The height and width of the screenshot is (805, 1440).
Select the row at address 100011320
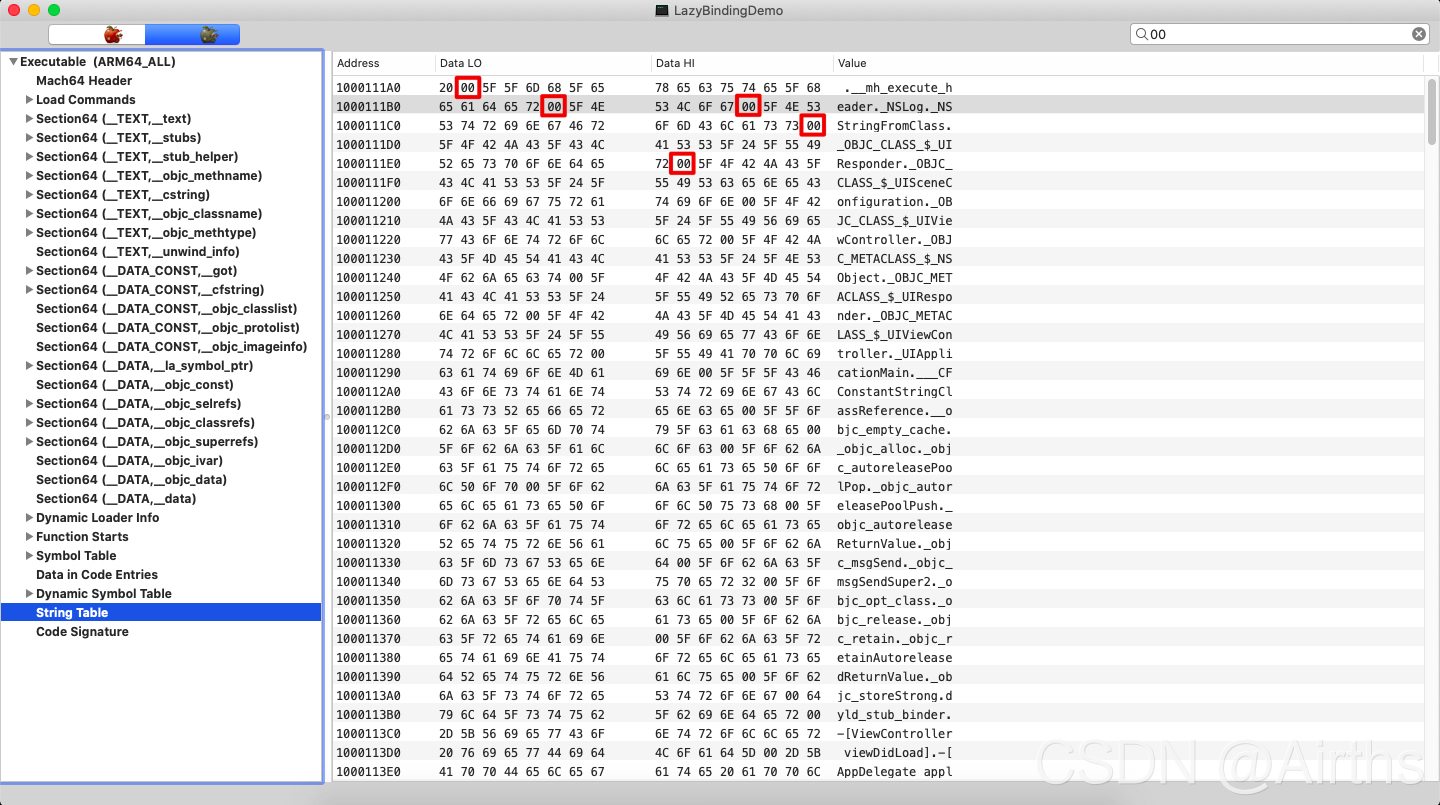878,544
